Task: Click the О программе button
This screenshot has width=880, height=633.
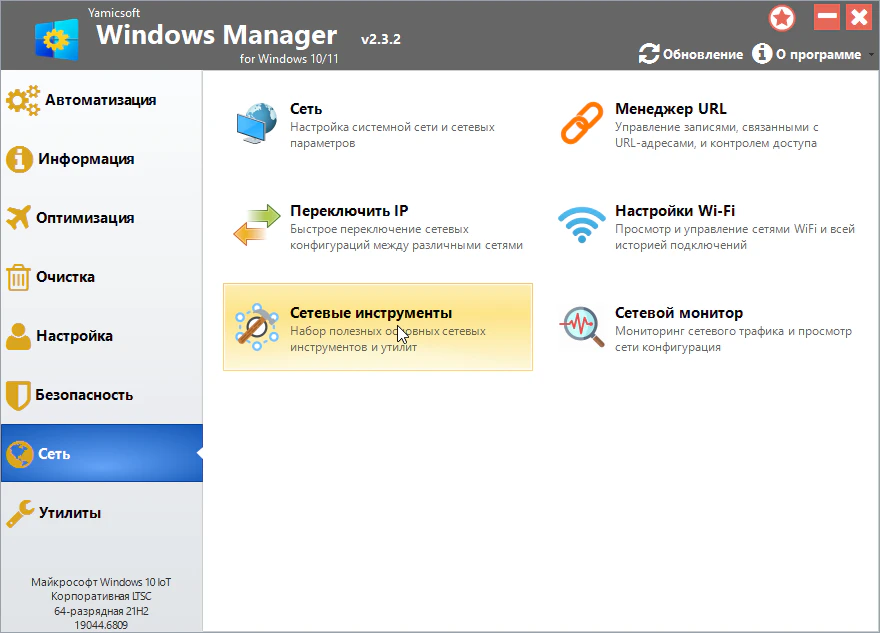Action: [808, 54]
